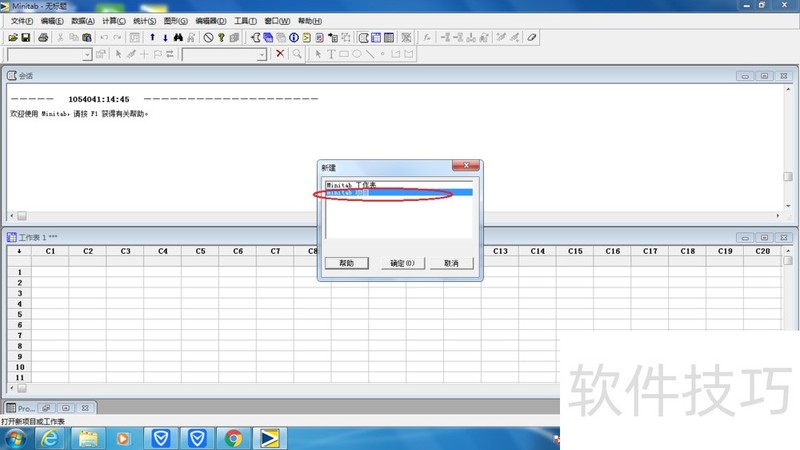Open Find with the binoculars icon
The image size is (800, 450).
tap(178, 38)
